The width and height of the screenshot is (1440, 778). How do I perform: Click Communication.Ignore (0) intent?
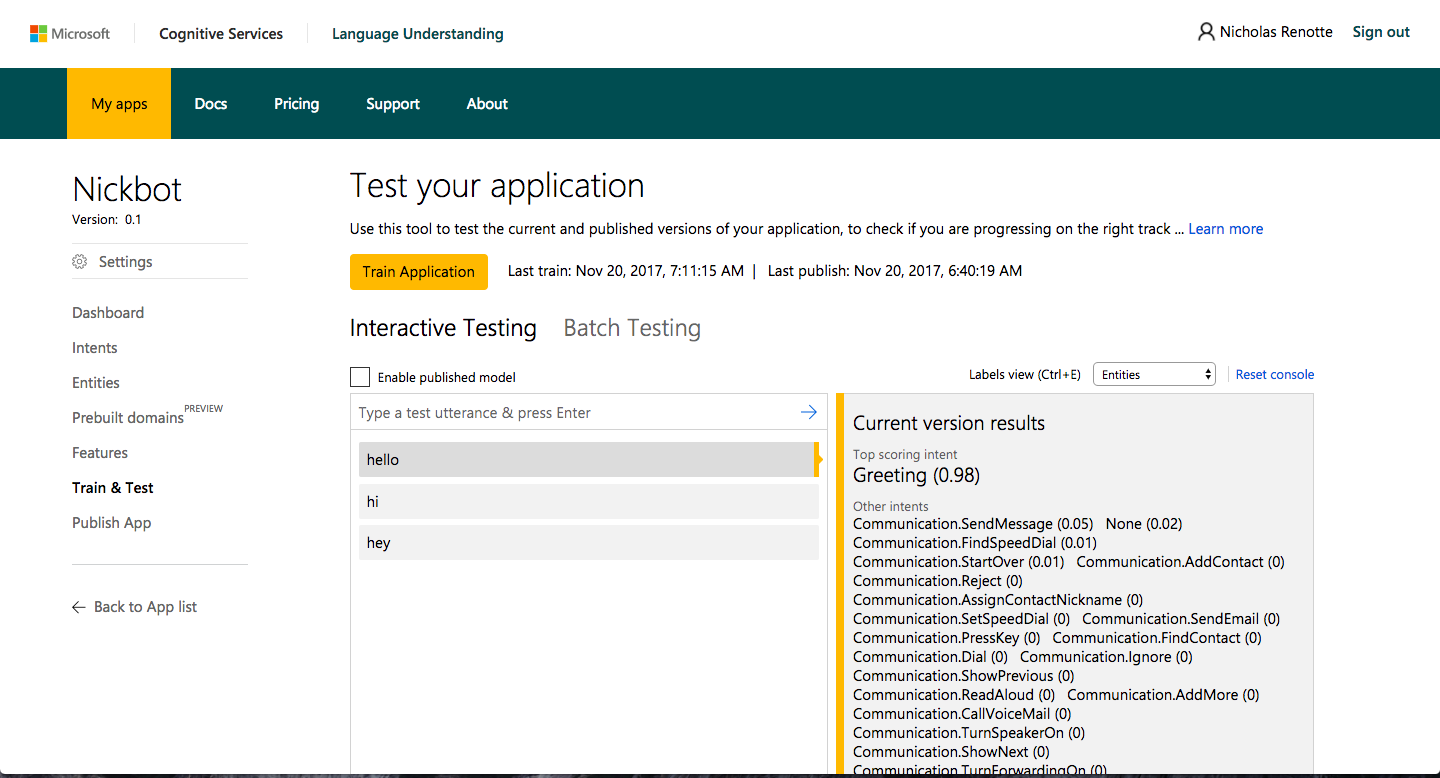coord(1106,657)
